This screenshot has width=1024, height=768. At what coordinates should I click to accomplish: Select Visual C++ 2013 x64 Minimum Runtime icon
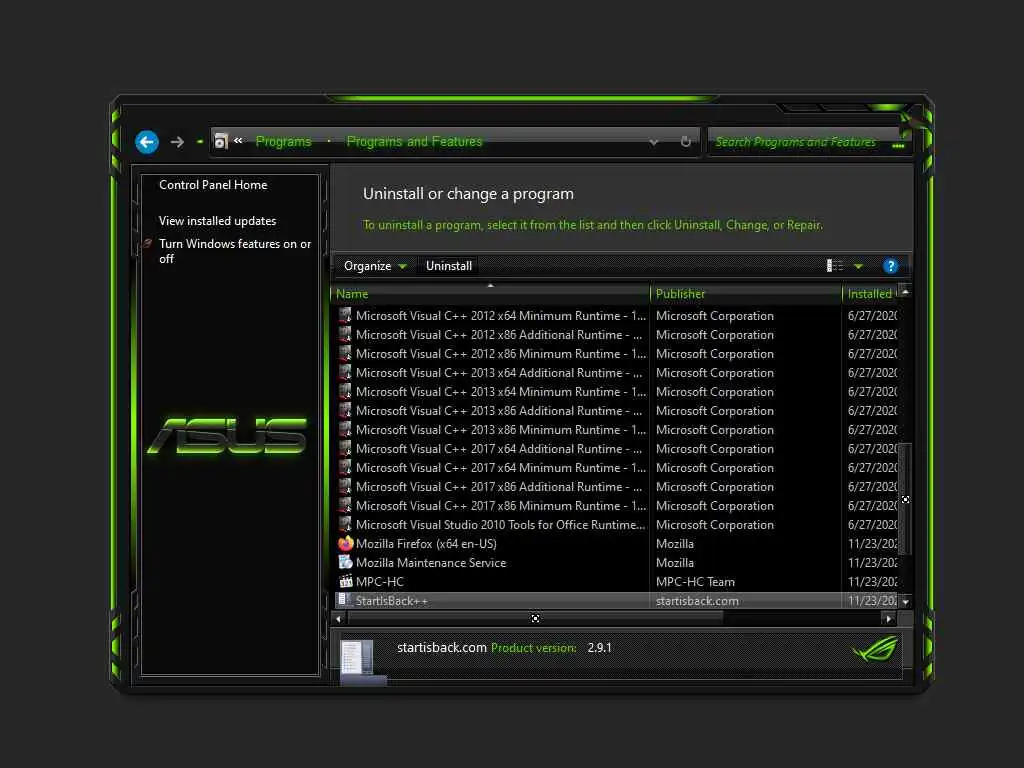coord(345,391)
